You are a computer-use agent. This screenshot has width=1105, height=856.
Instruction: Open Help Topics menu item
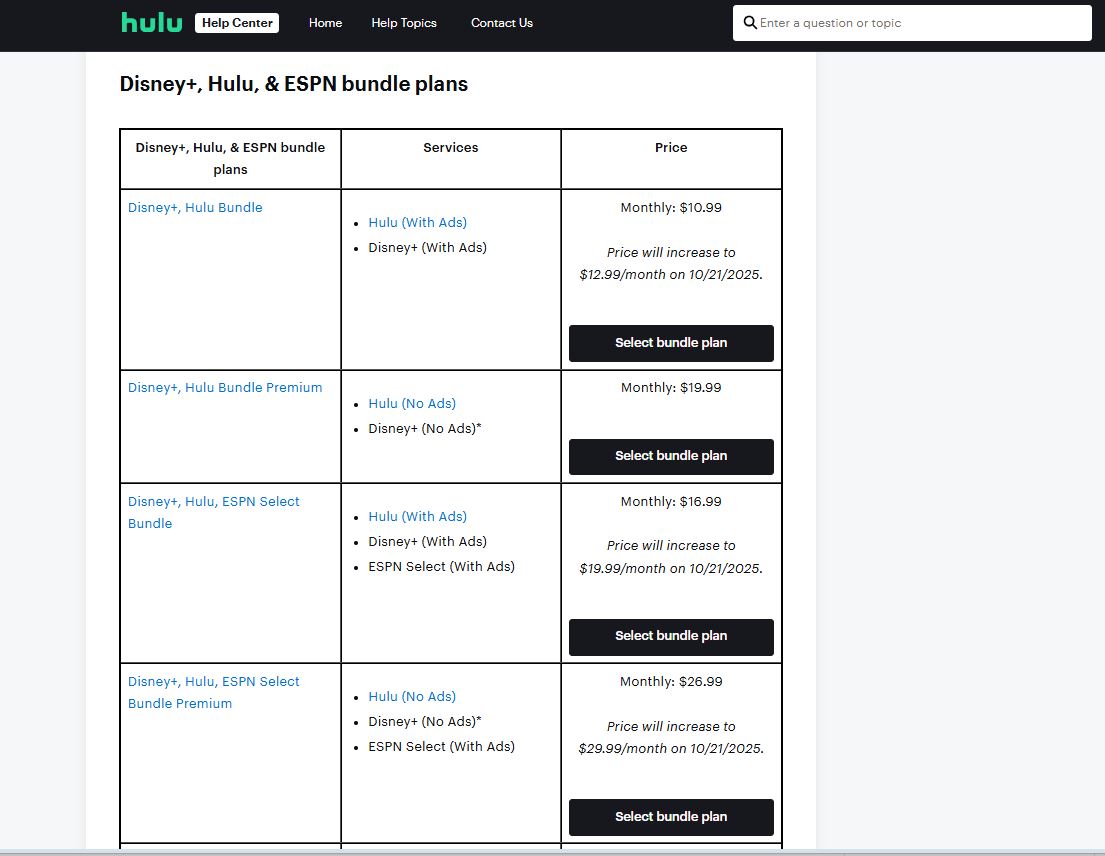coord(404,23)
